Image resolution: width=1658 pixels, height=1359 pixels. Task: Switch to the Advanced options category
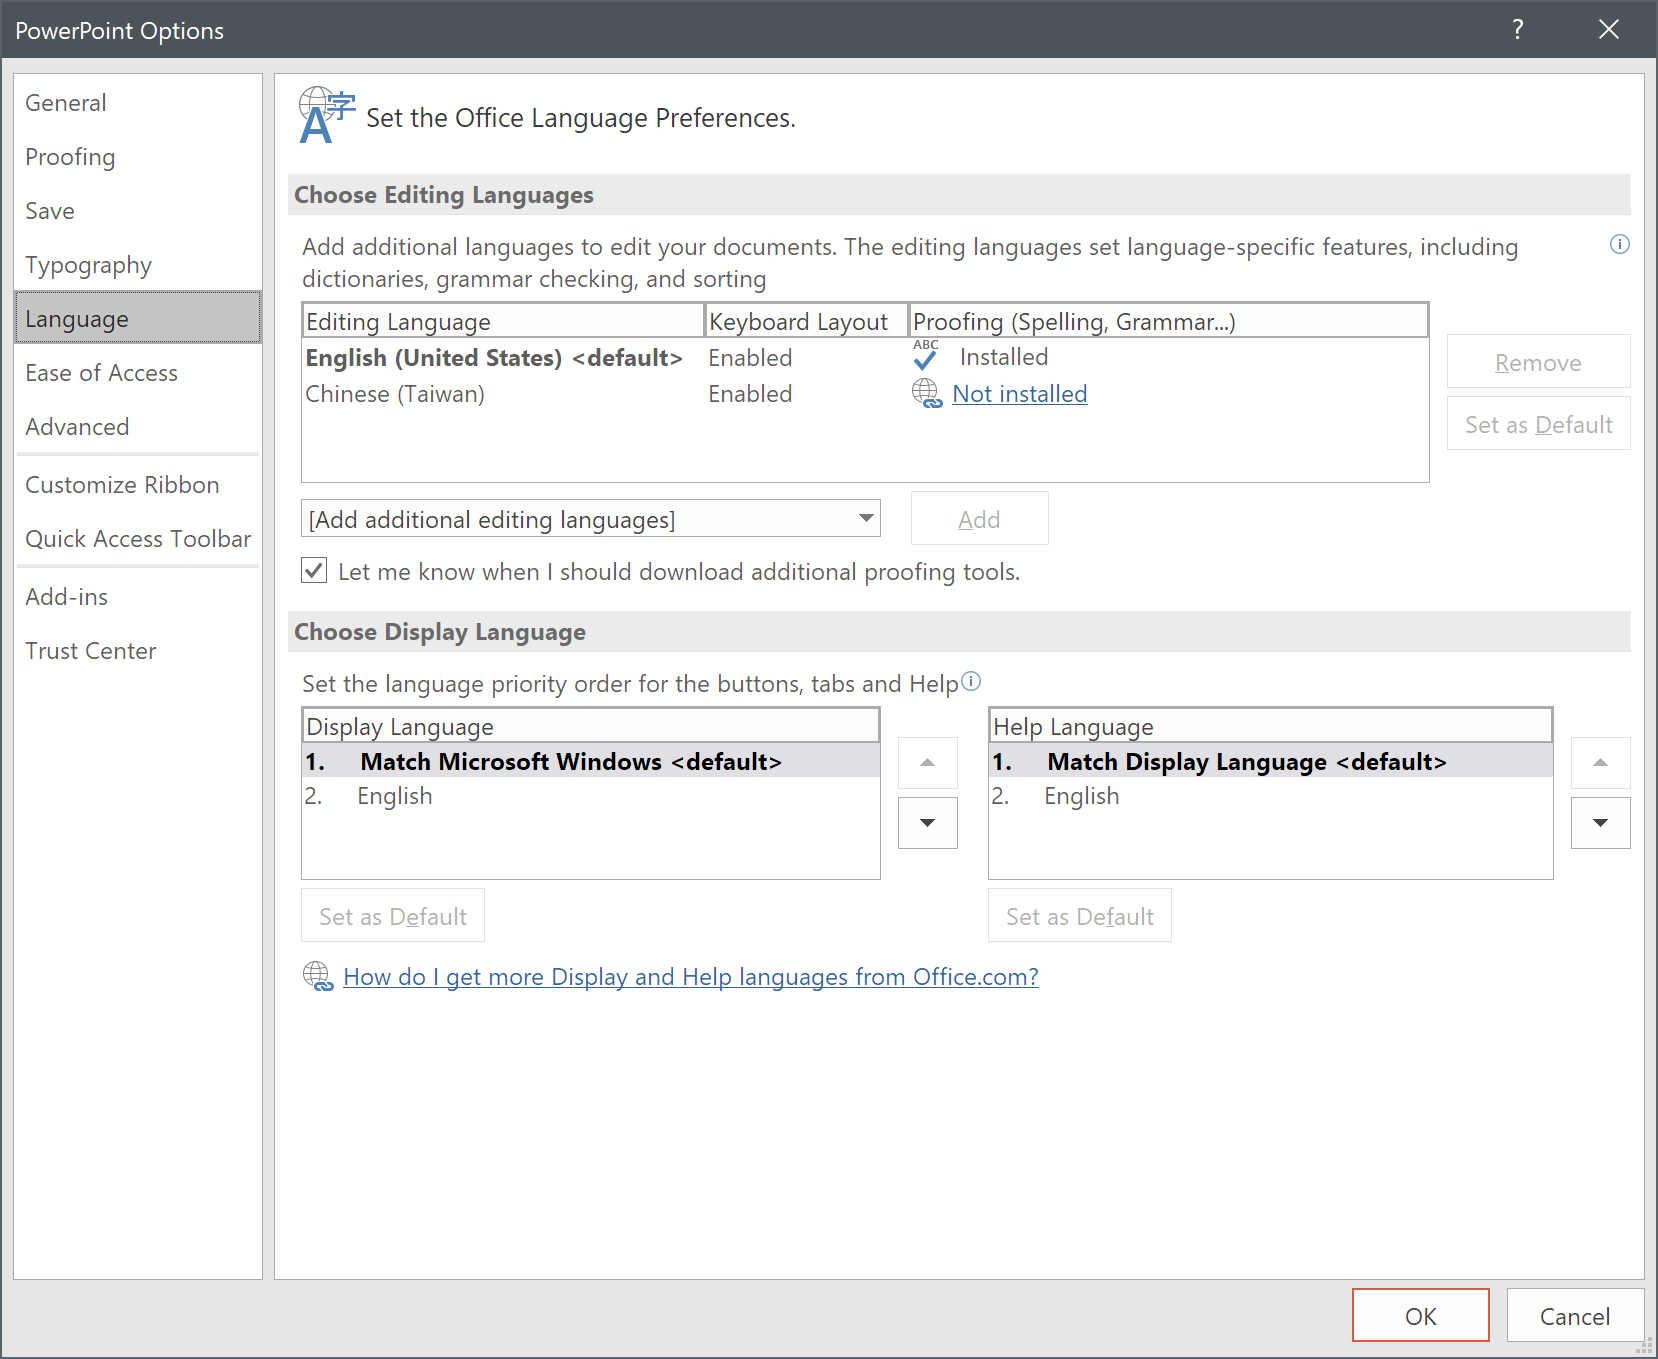click(138, 427)
